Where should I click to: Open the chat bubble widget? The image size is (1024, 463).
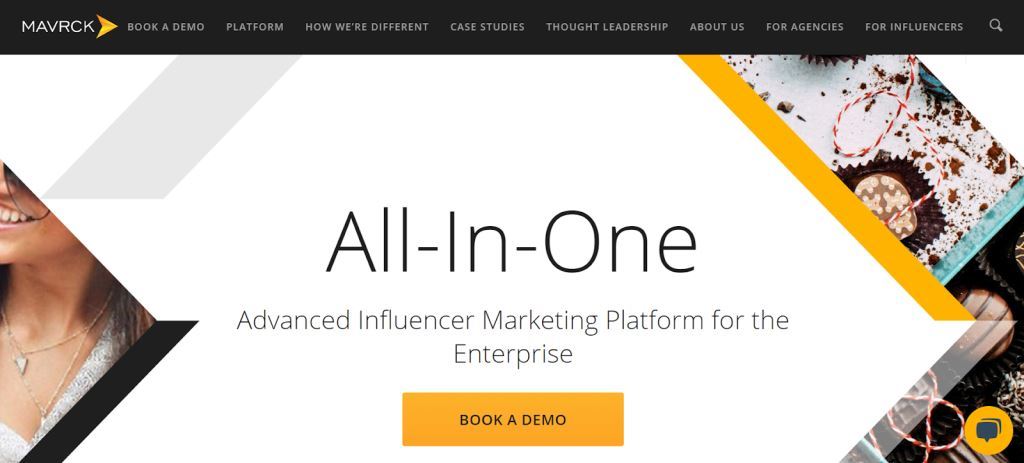[988, 430]
